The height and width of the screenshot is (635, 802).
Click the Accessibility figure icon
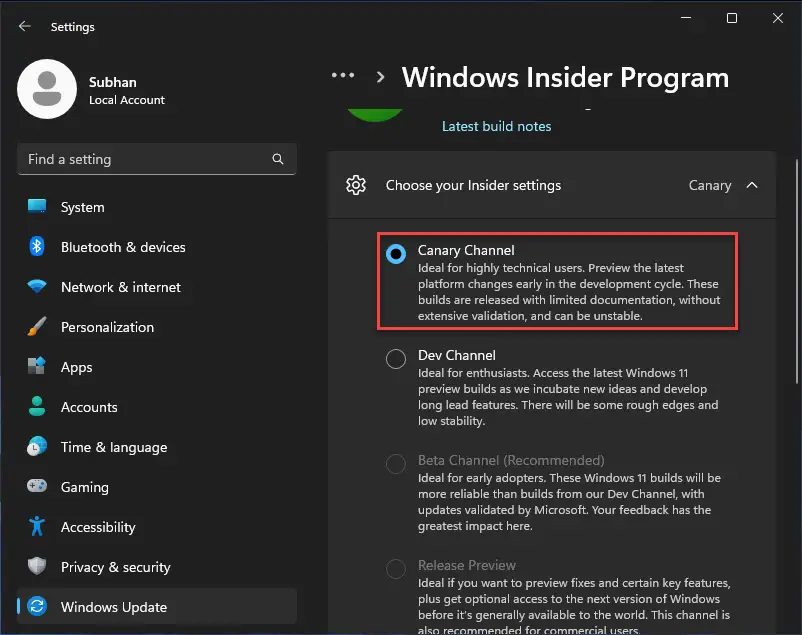click(37, 526)
